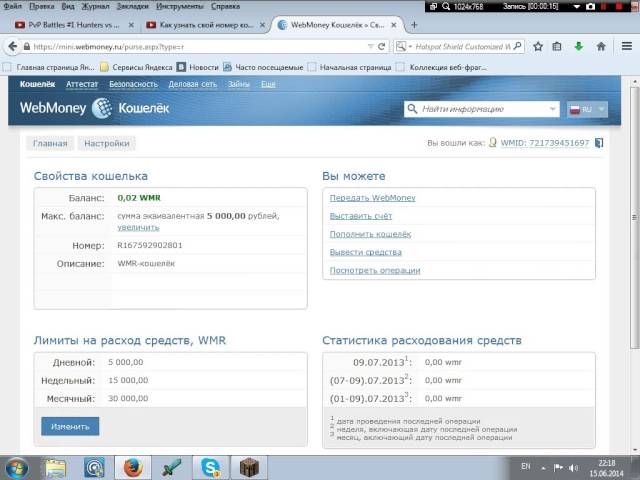Reload the page with the refresh icon
Image resolution: width=640 pixels, height=480 pixels.
point(382,47)
